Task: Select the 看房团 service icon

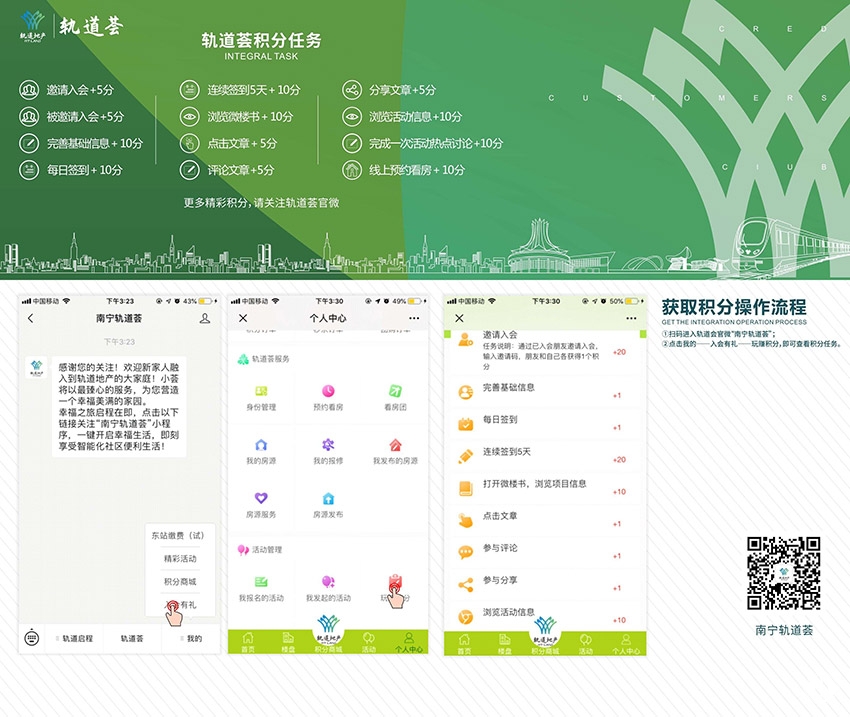Action: 395,391
